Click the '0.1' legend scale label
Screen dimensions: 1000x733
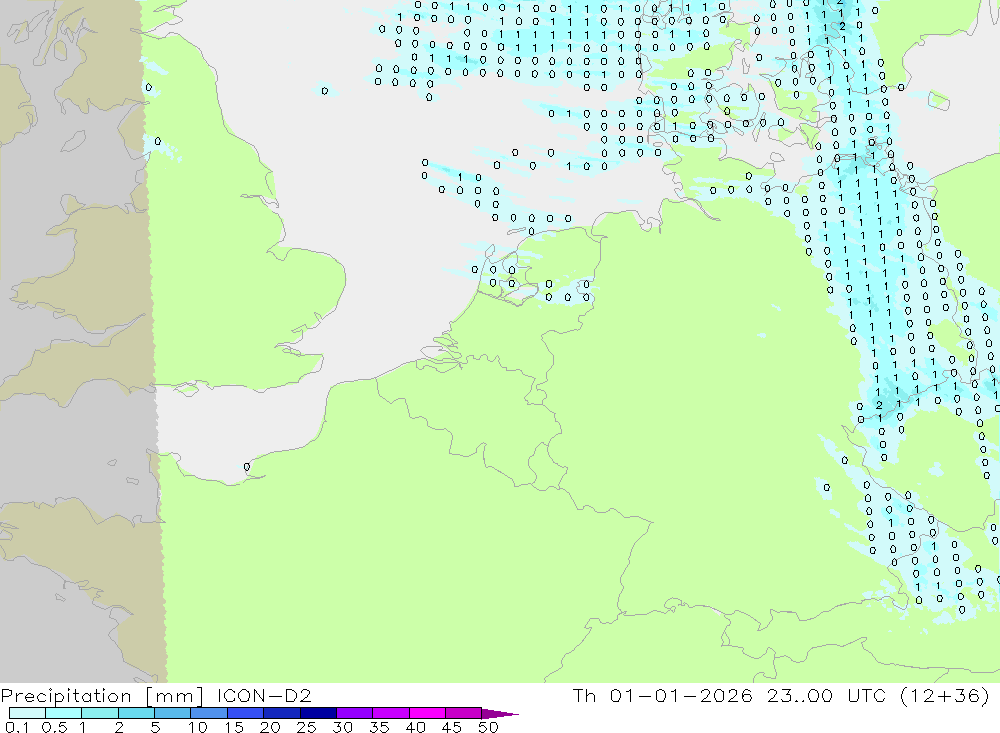17,727
